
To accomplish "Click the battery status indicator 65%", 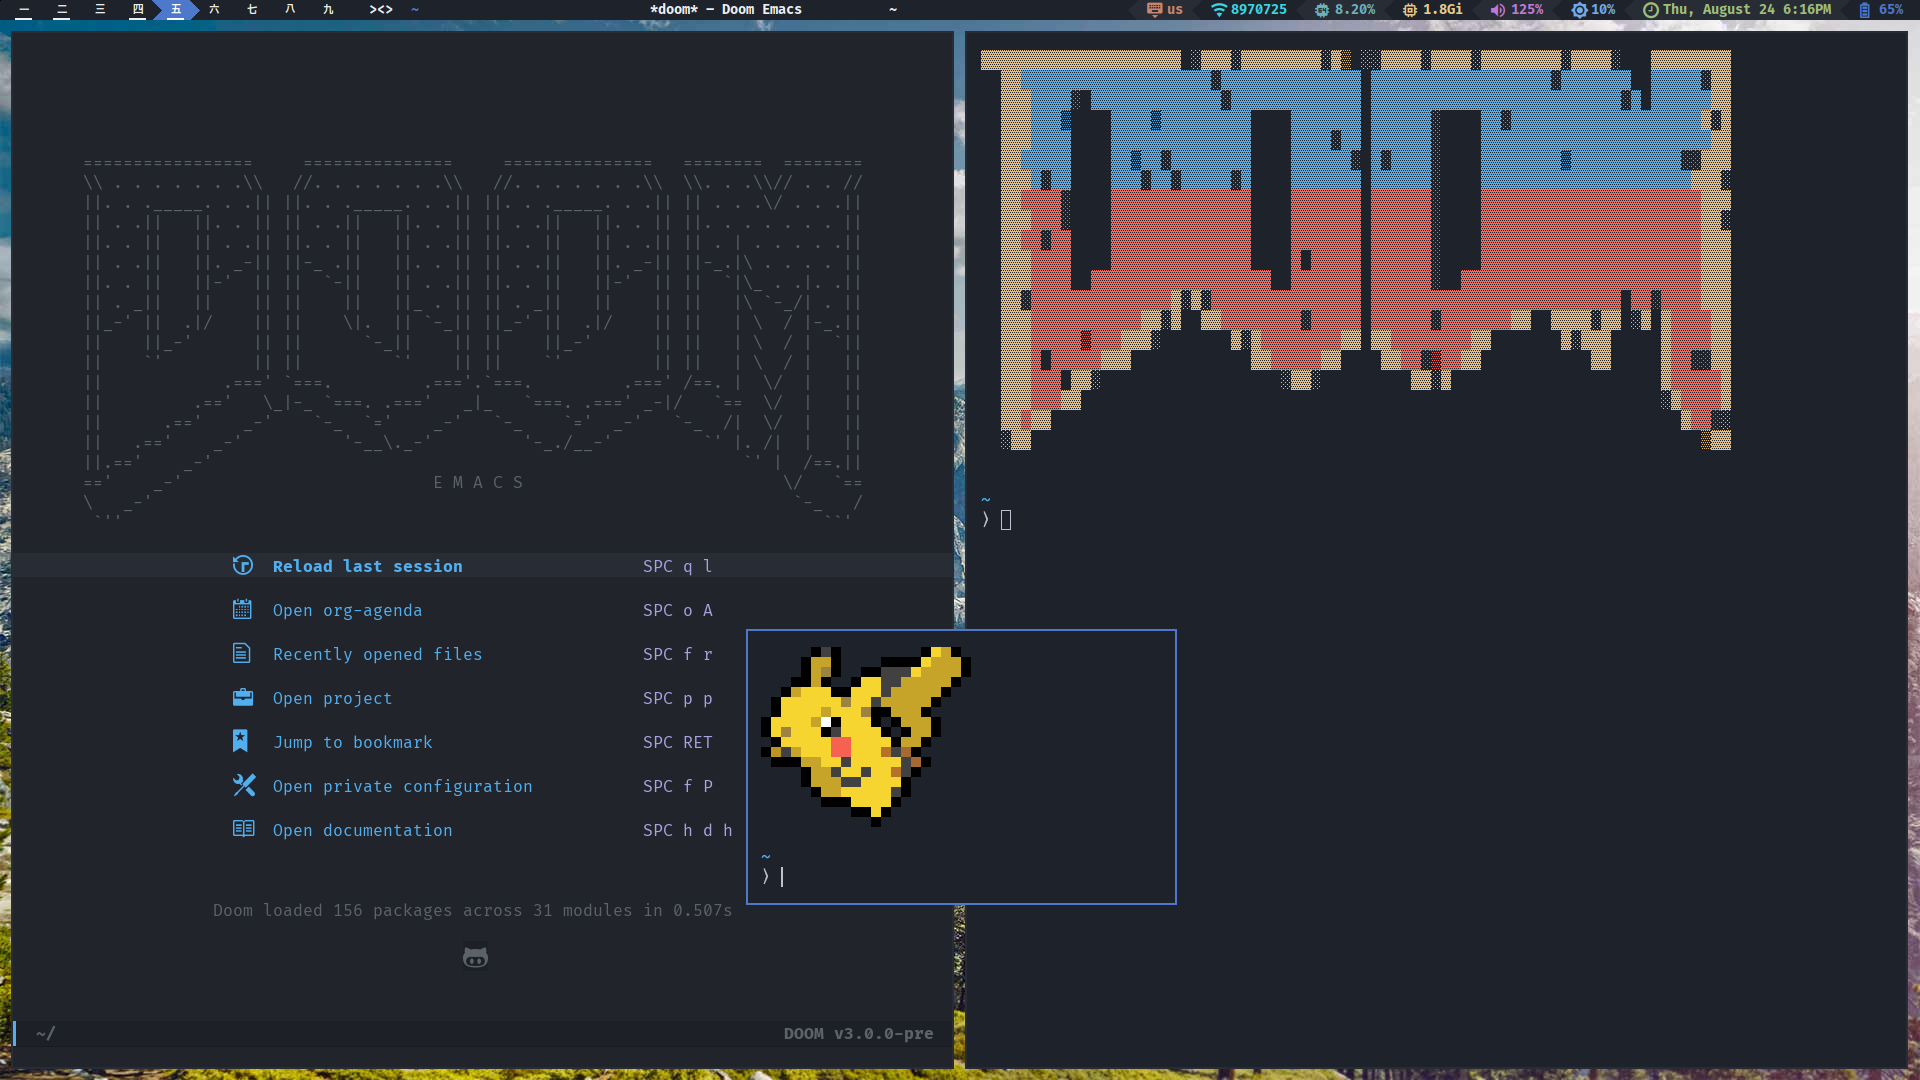I will (x=1886, y=9).
